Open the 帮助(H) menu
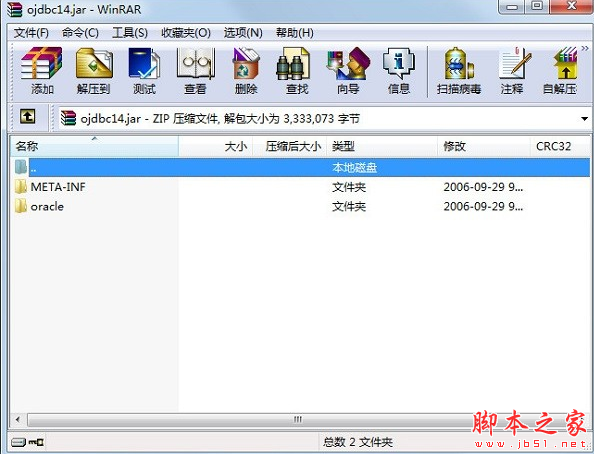The height and width of the screenshot is (454, 594). (295, 33)
